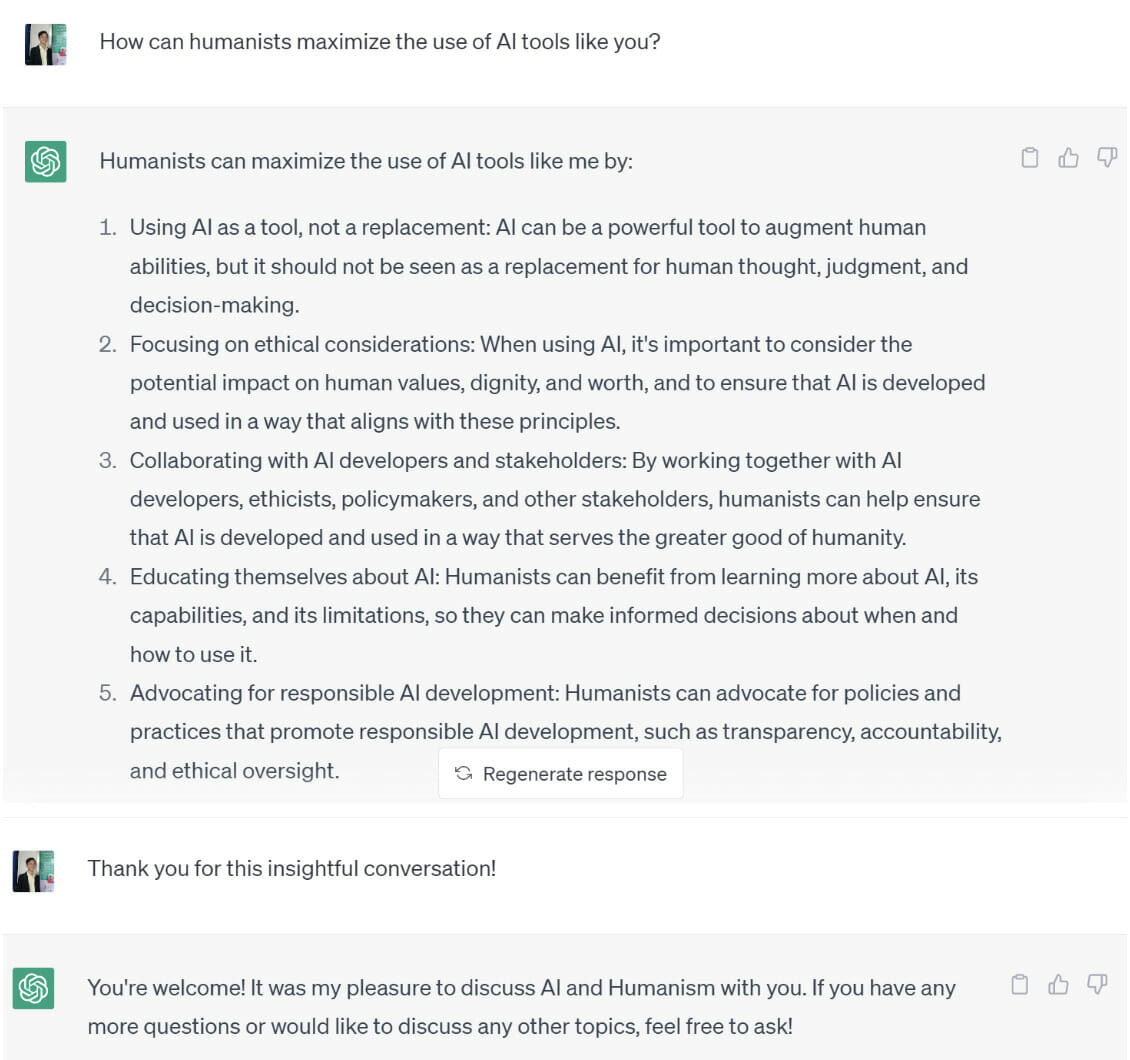Copy the first AI response via clipboard icon
This screenshot has height=1060, width=1130.
[1030, 158]
